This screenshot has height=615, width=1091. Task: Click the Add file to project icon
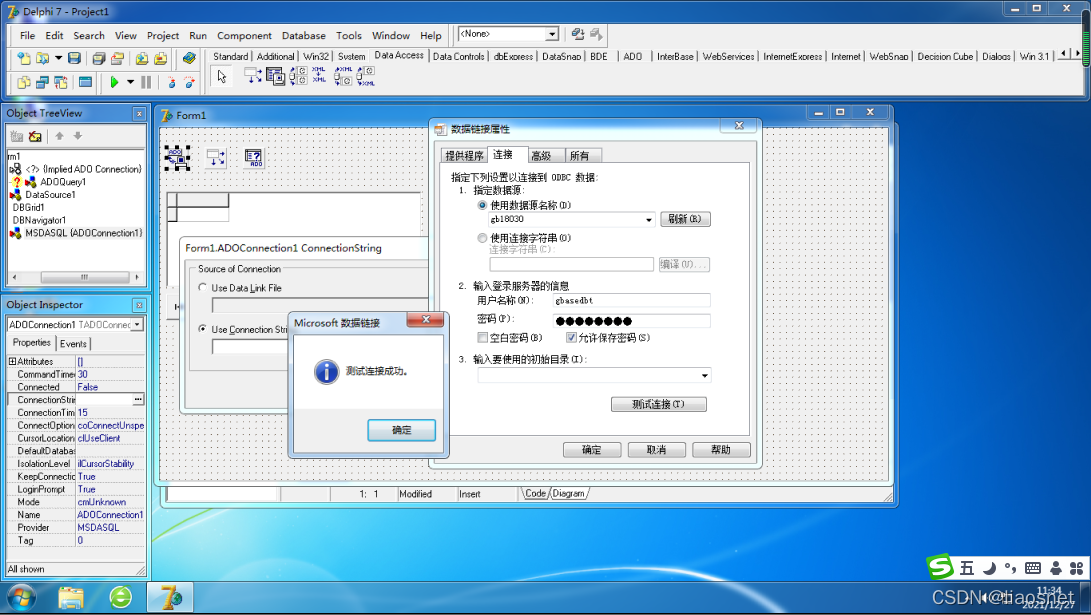coord(142,58)
